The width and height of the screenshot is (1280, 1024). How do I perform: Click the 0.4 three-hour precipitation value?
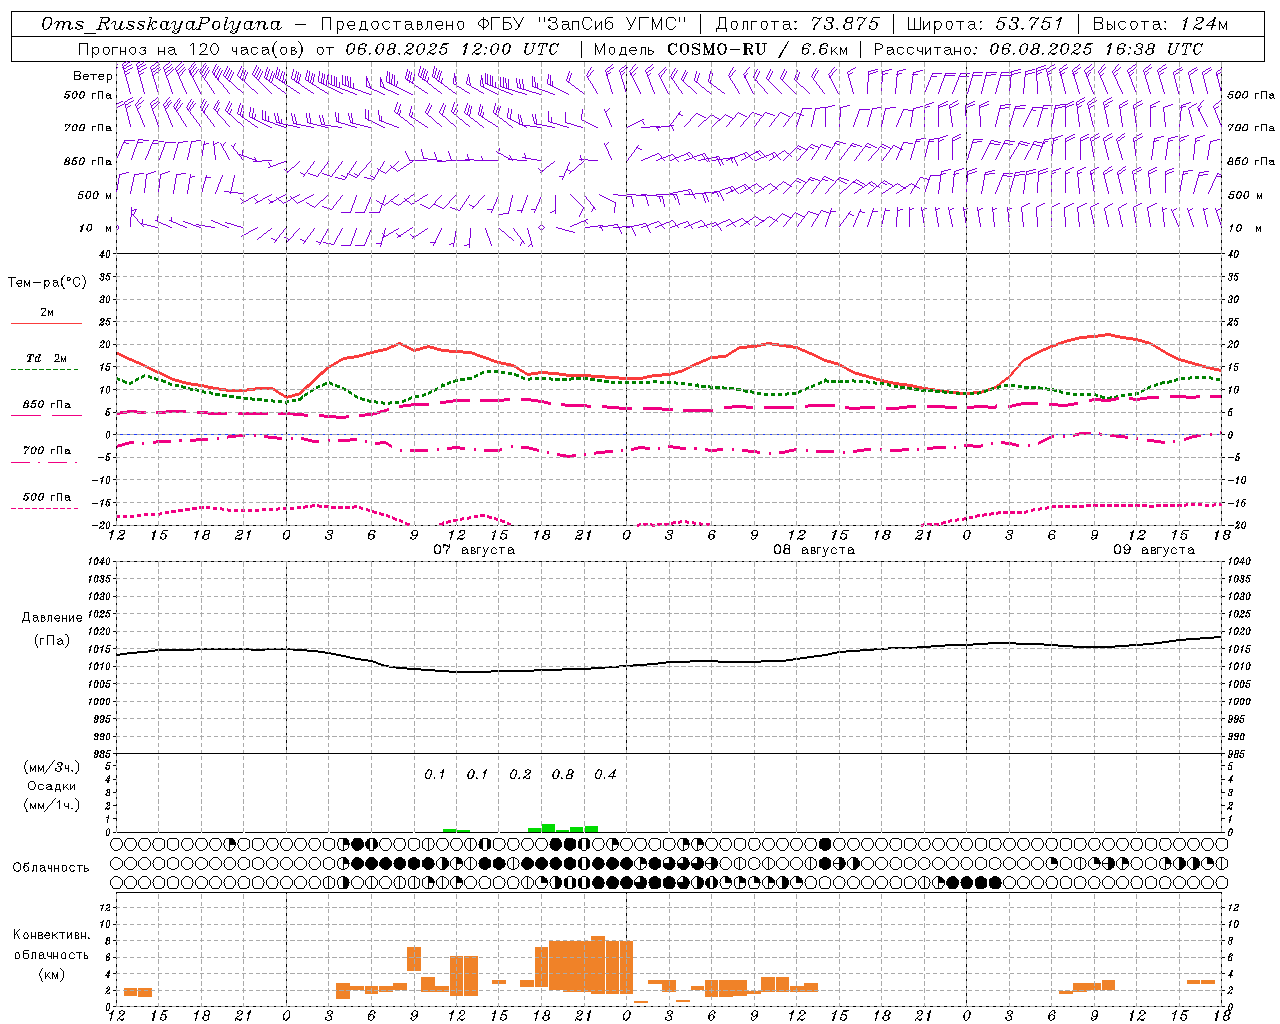tap(605, 774)
